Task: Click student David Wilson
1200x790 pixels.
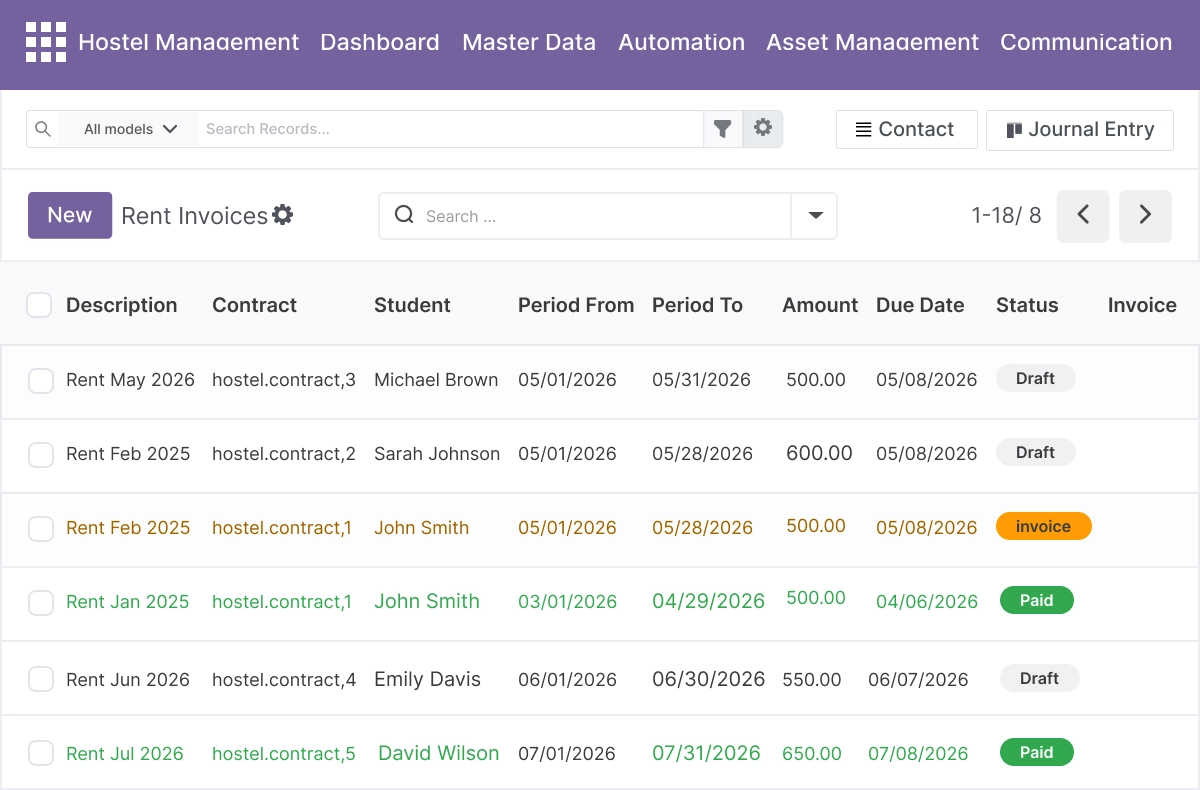Action: click(438, 753)
